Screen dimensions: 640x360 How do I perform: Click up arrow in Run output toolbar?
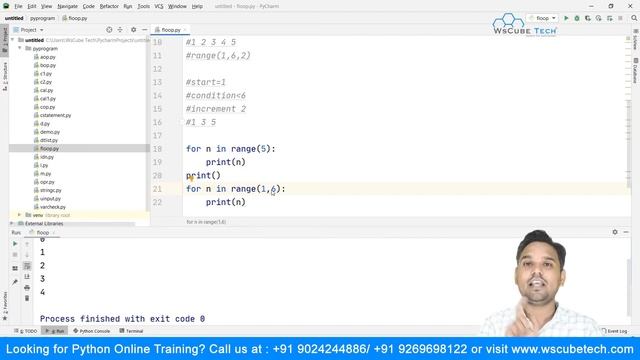27,244
